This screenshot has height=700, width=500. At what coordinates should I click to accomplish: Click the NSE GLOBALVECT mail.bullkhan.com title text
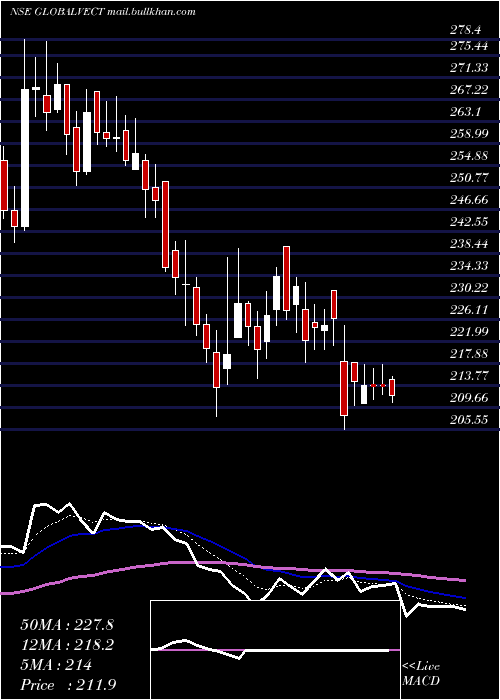click(x=103, y=12)
